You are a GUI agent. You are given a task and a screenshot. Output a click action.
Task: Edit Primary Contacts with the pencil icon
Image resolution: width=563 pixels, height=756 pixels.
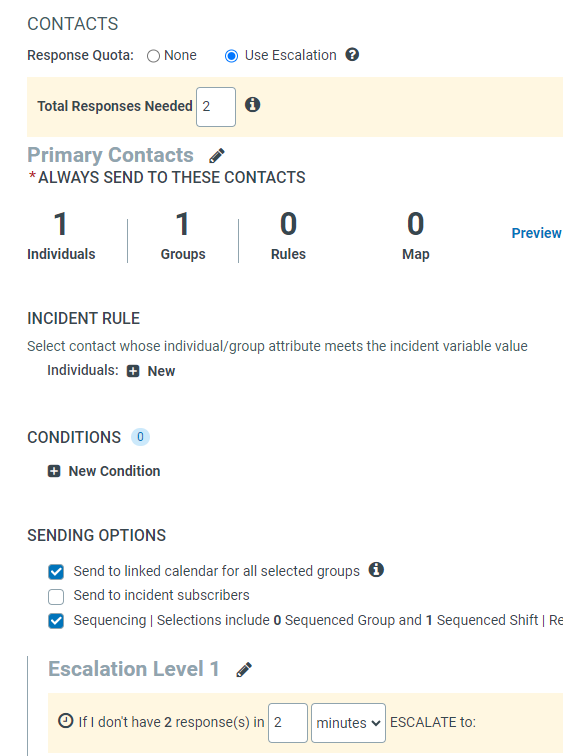pyautogui.click(x=217, y=156)
